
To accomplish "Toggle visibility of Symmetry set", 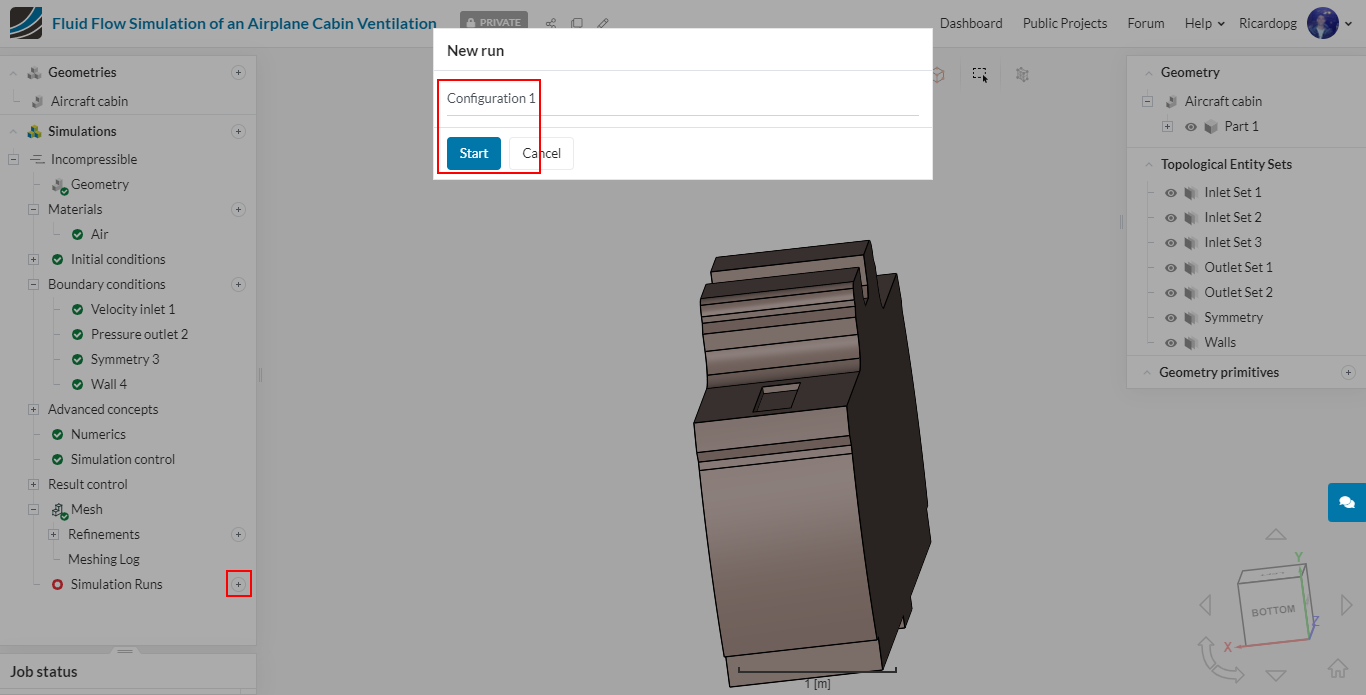I will tap(1171, 318).
